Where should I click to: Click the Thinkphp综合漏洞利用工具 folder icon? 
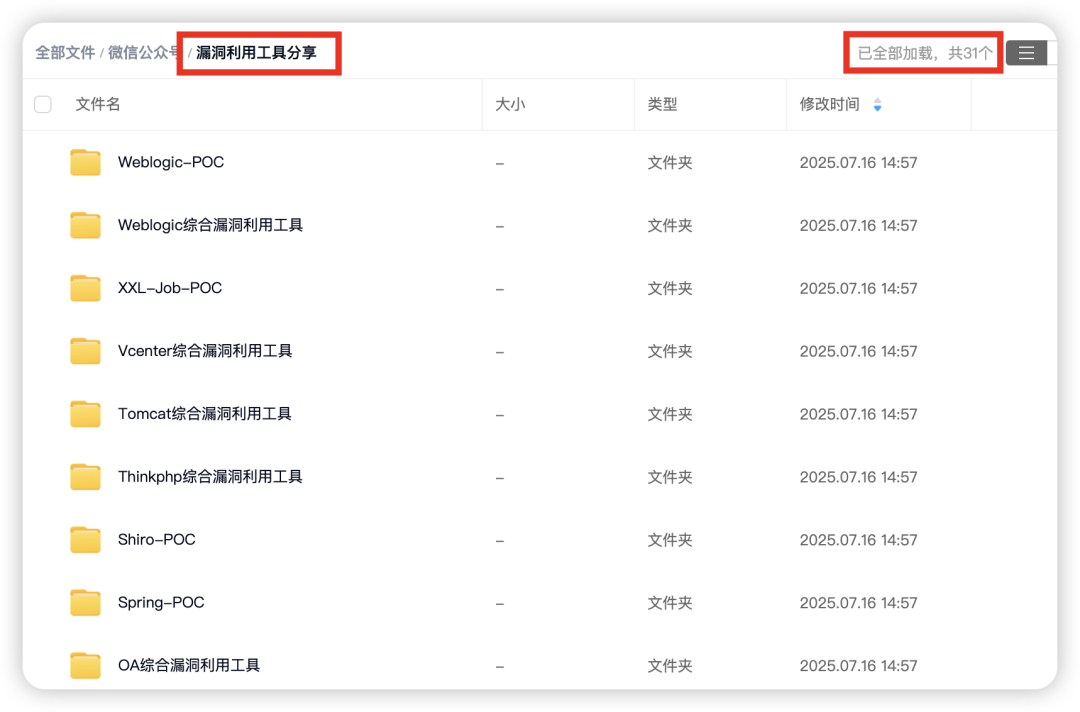pyautogui.click(x=85, y=477)
